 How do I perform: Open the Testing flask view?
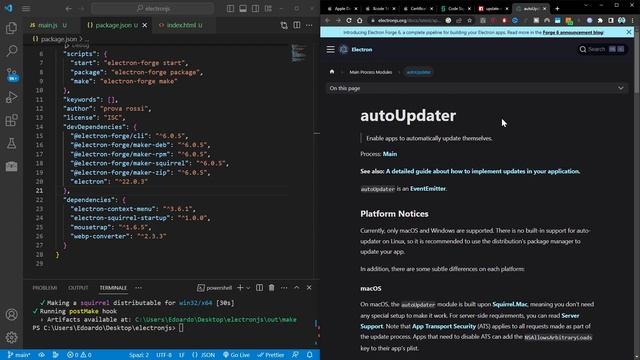point(11,143)
